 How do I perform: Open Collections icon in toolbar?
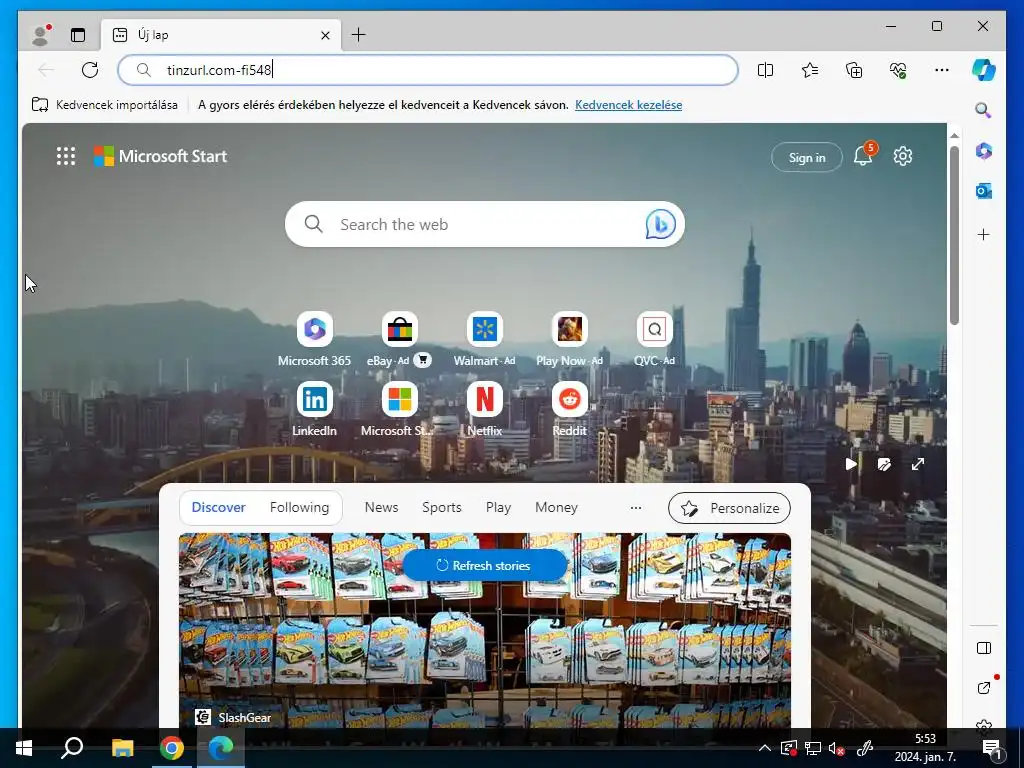854,70
